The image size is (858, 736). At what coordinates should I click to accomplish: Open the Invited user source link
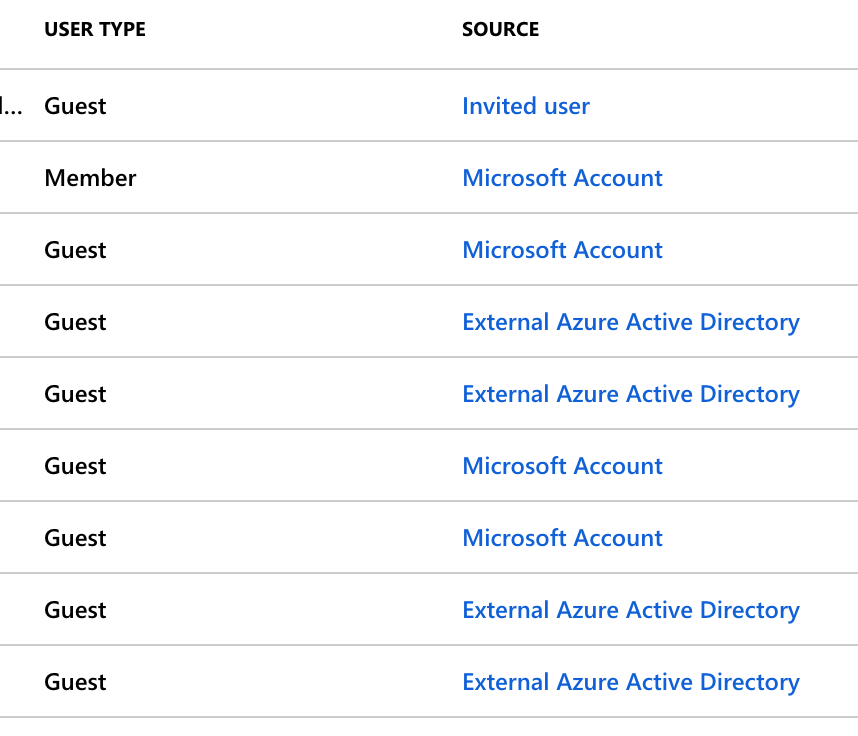click(526, 106)
